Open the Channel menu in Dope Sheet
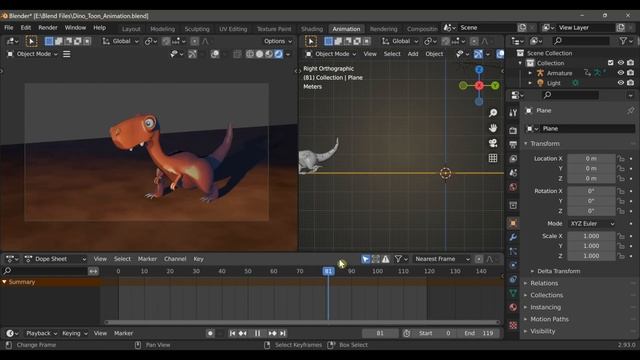Viewport: 640px width, 360px height. 175,259
